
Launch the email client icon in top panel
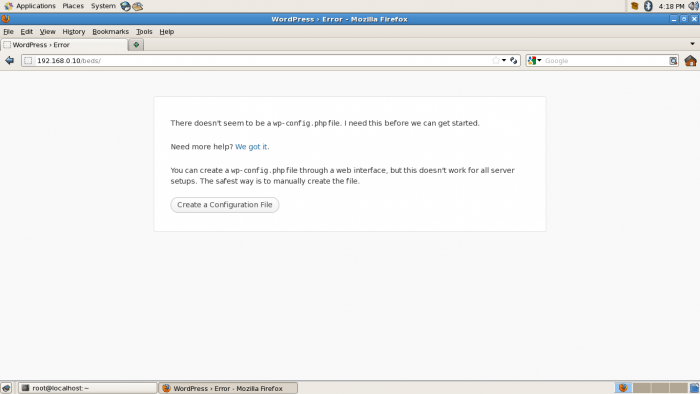(x=138, y=6)
